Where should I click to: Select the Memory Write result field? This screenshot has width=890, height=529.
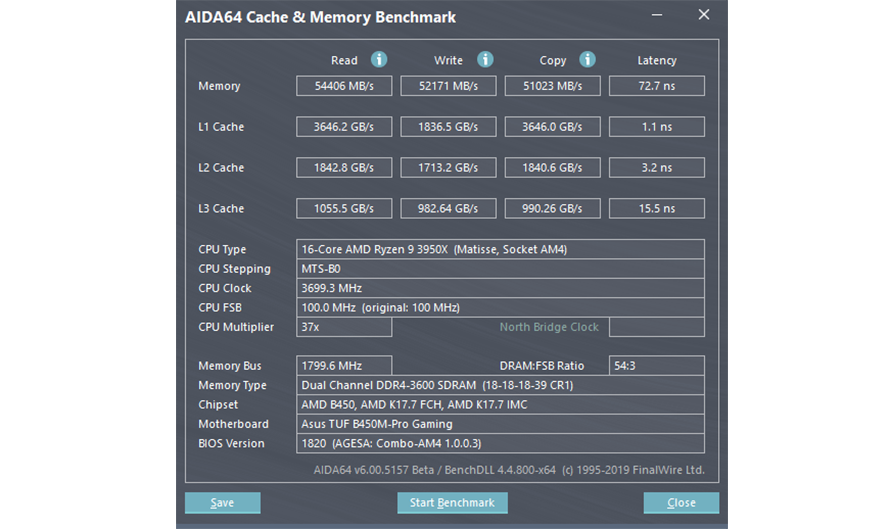pyautogui.click(x=448, y=86)
